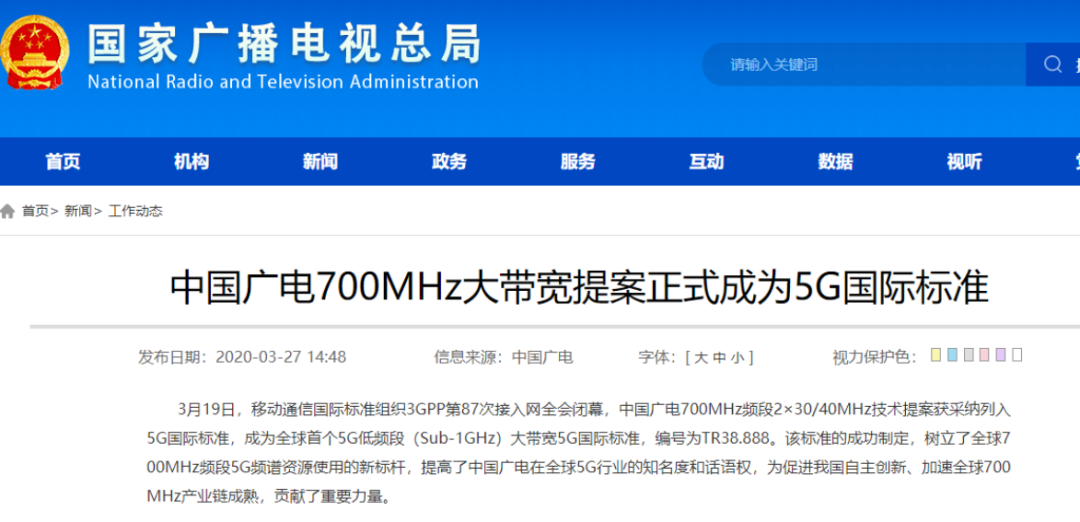Open the 政务 navigation tab

[x=449, y=162]
